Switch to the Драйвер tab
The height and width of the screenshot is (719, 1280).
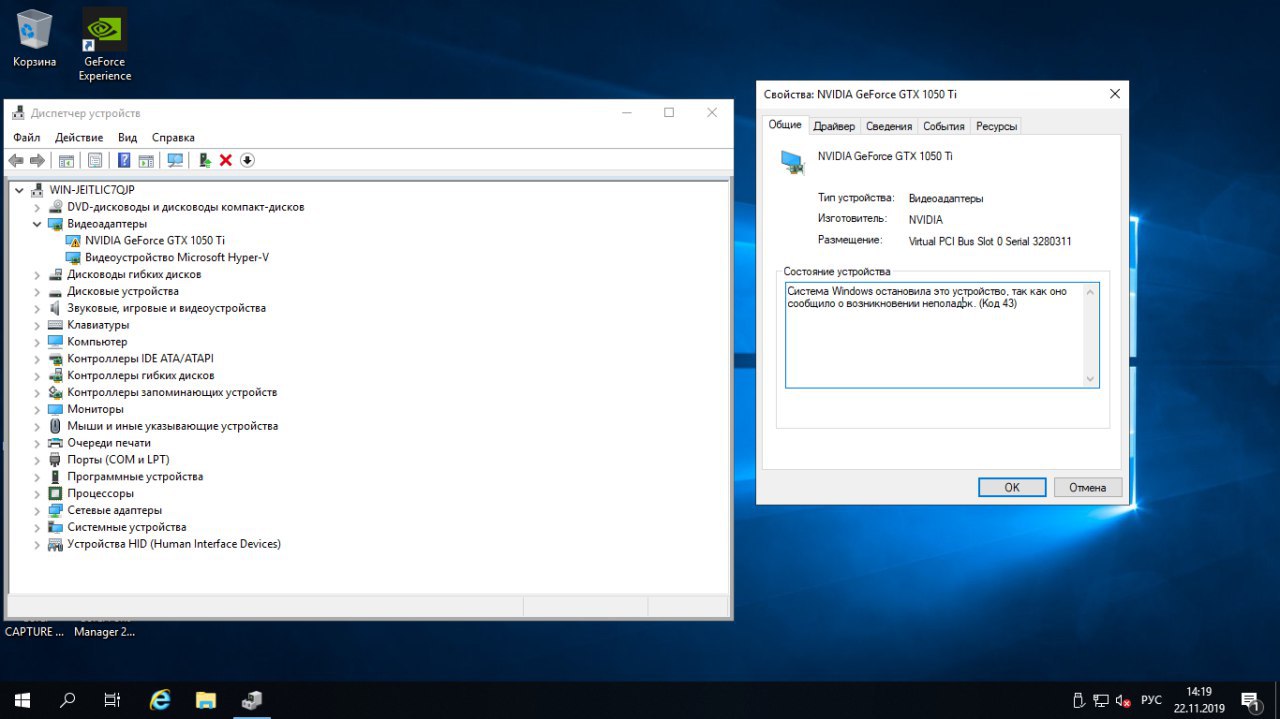[x=834, y=126]
